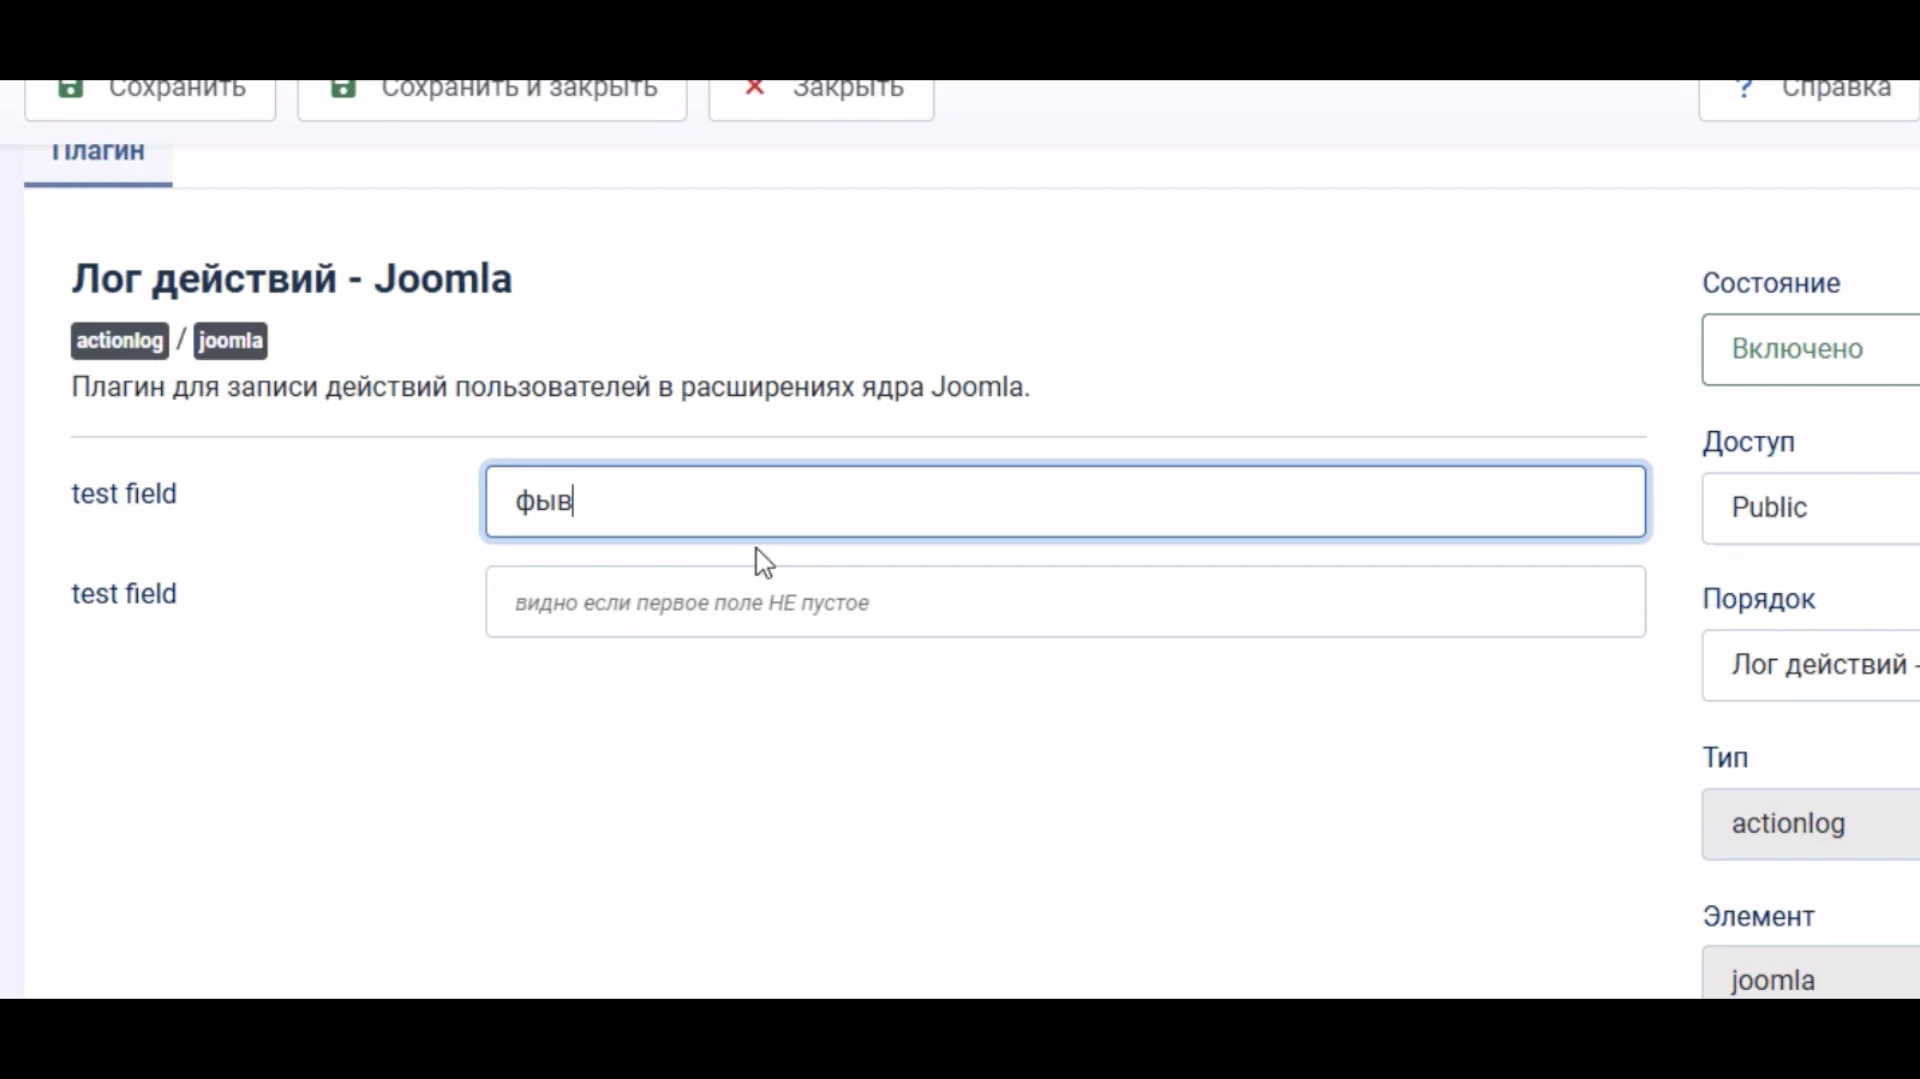Click the red X icon beside Закрыть

[755, 89]
